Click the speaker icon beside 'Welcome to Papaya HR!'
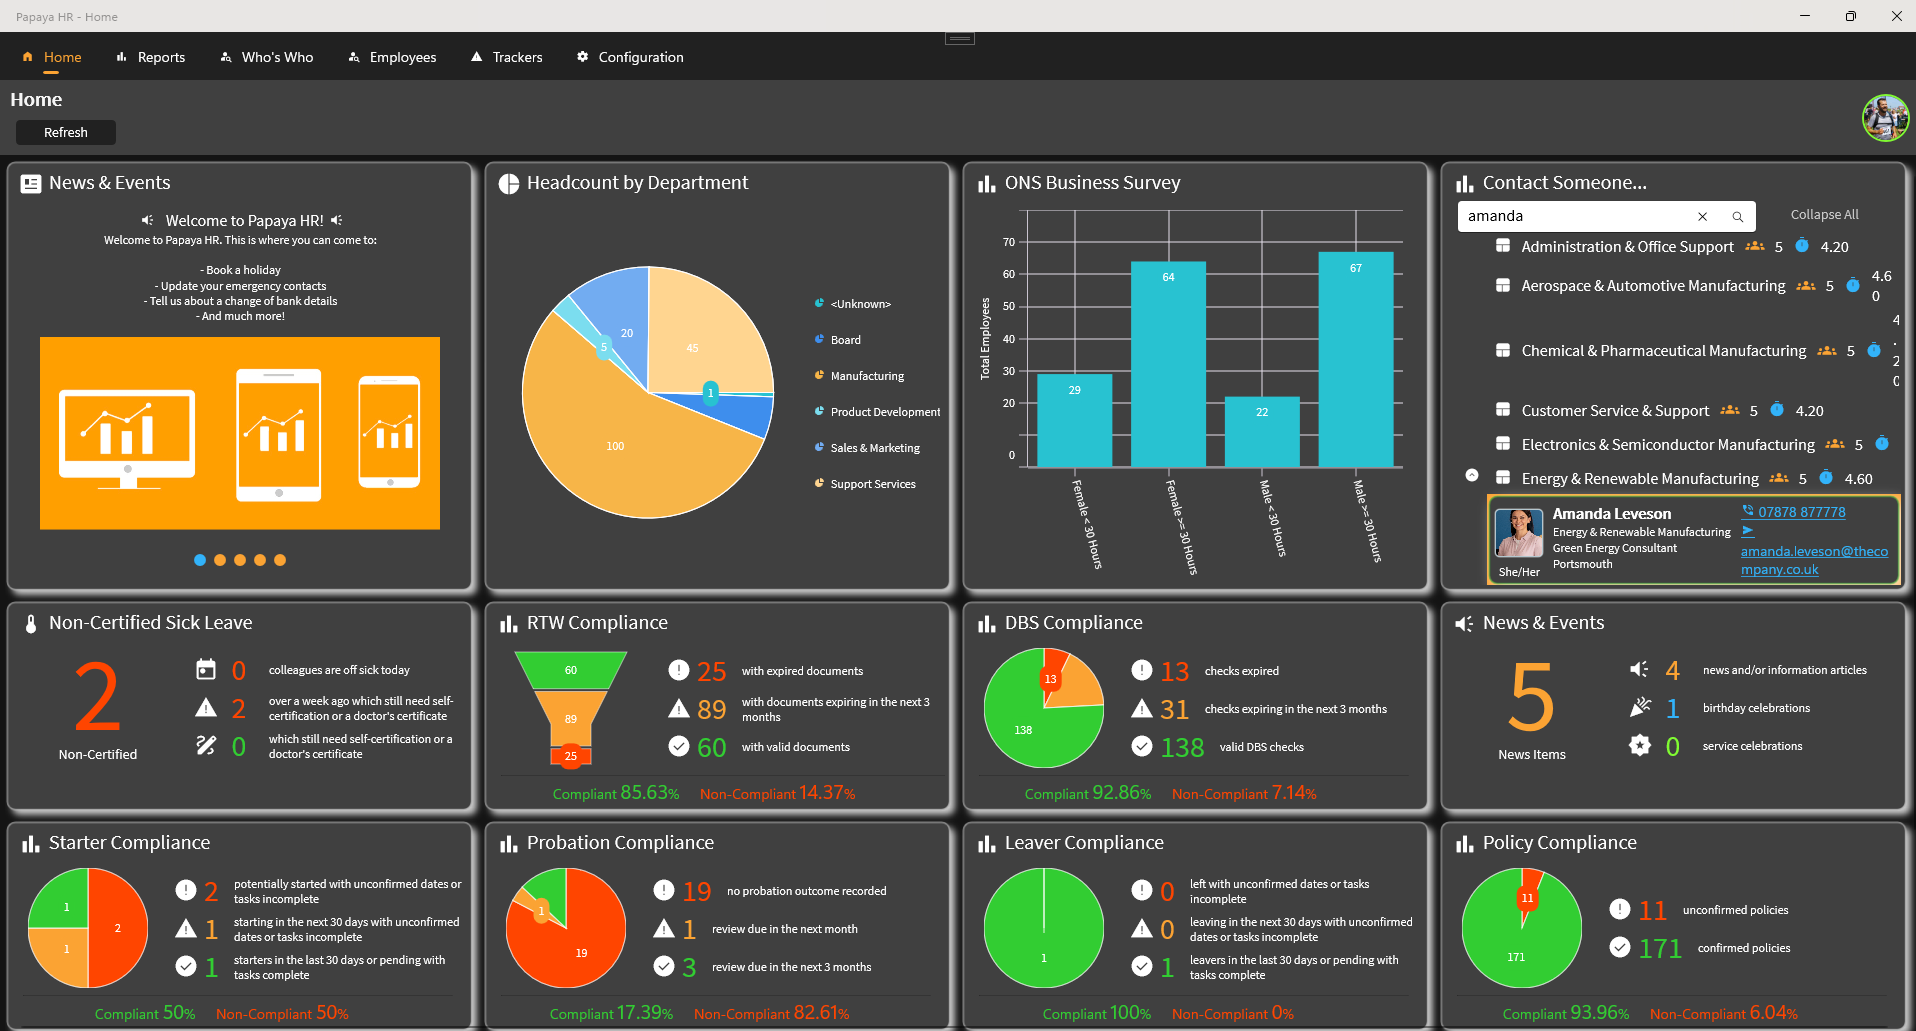 pos(148,220)
